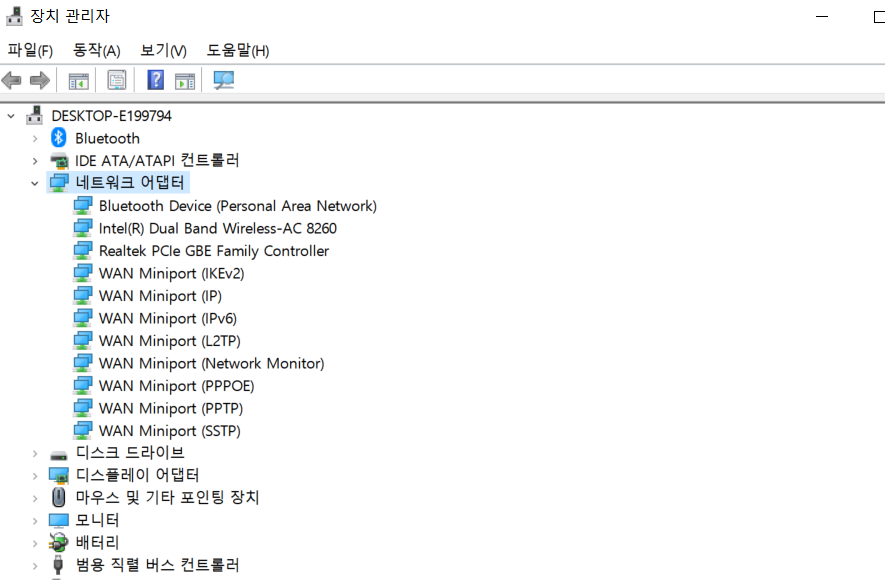
Task: Click the 디스플레이 어댑터 icon
Action: [x=59, y=476]
